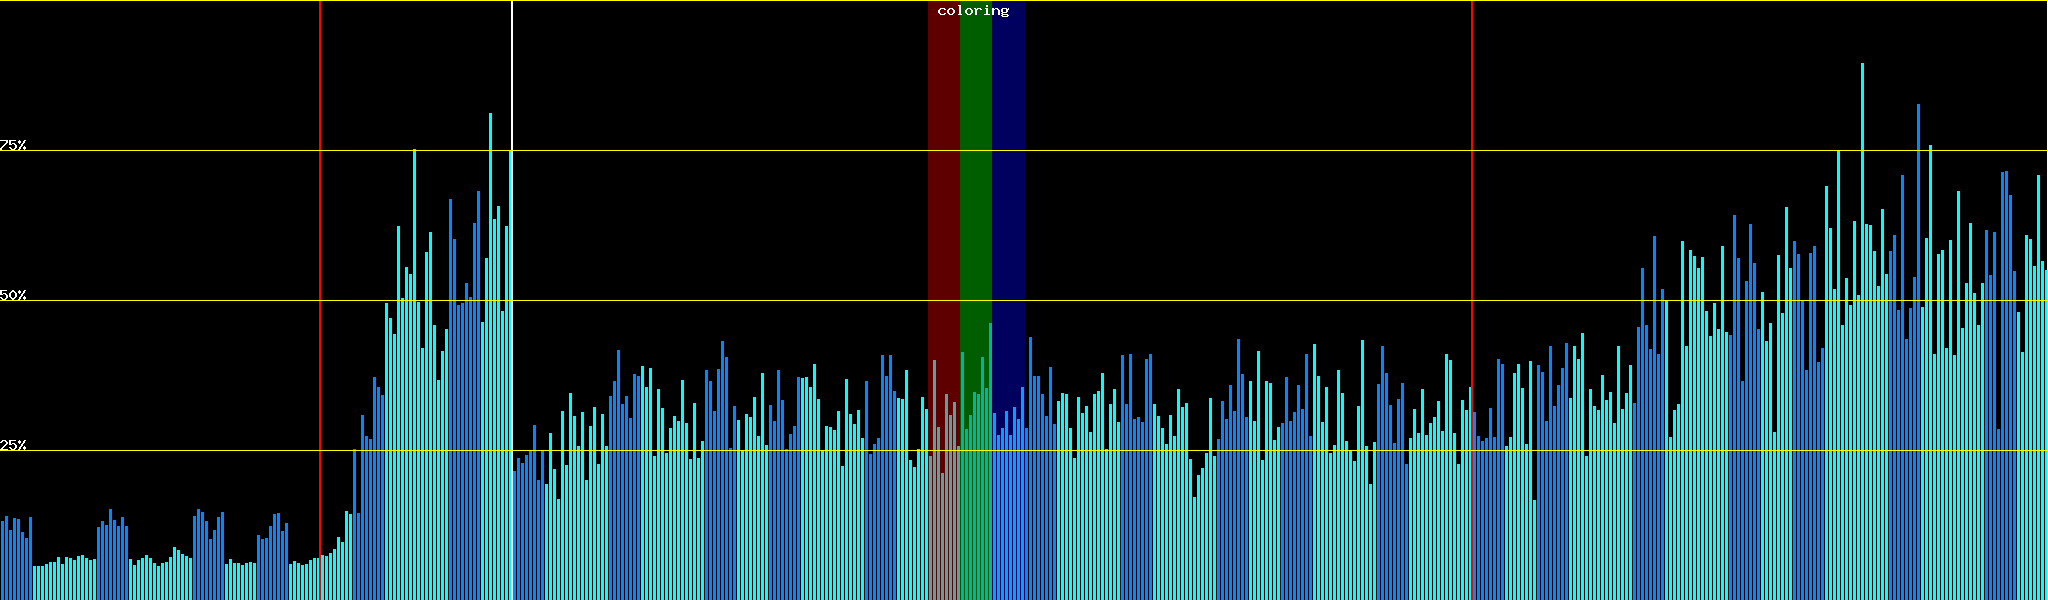Click the first bar right of the blue band

(1030, 470)
